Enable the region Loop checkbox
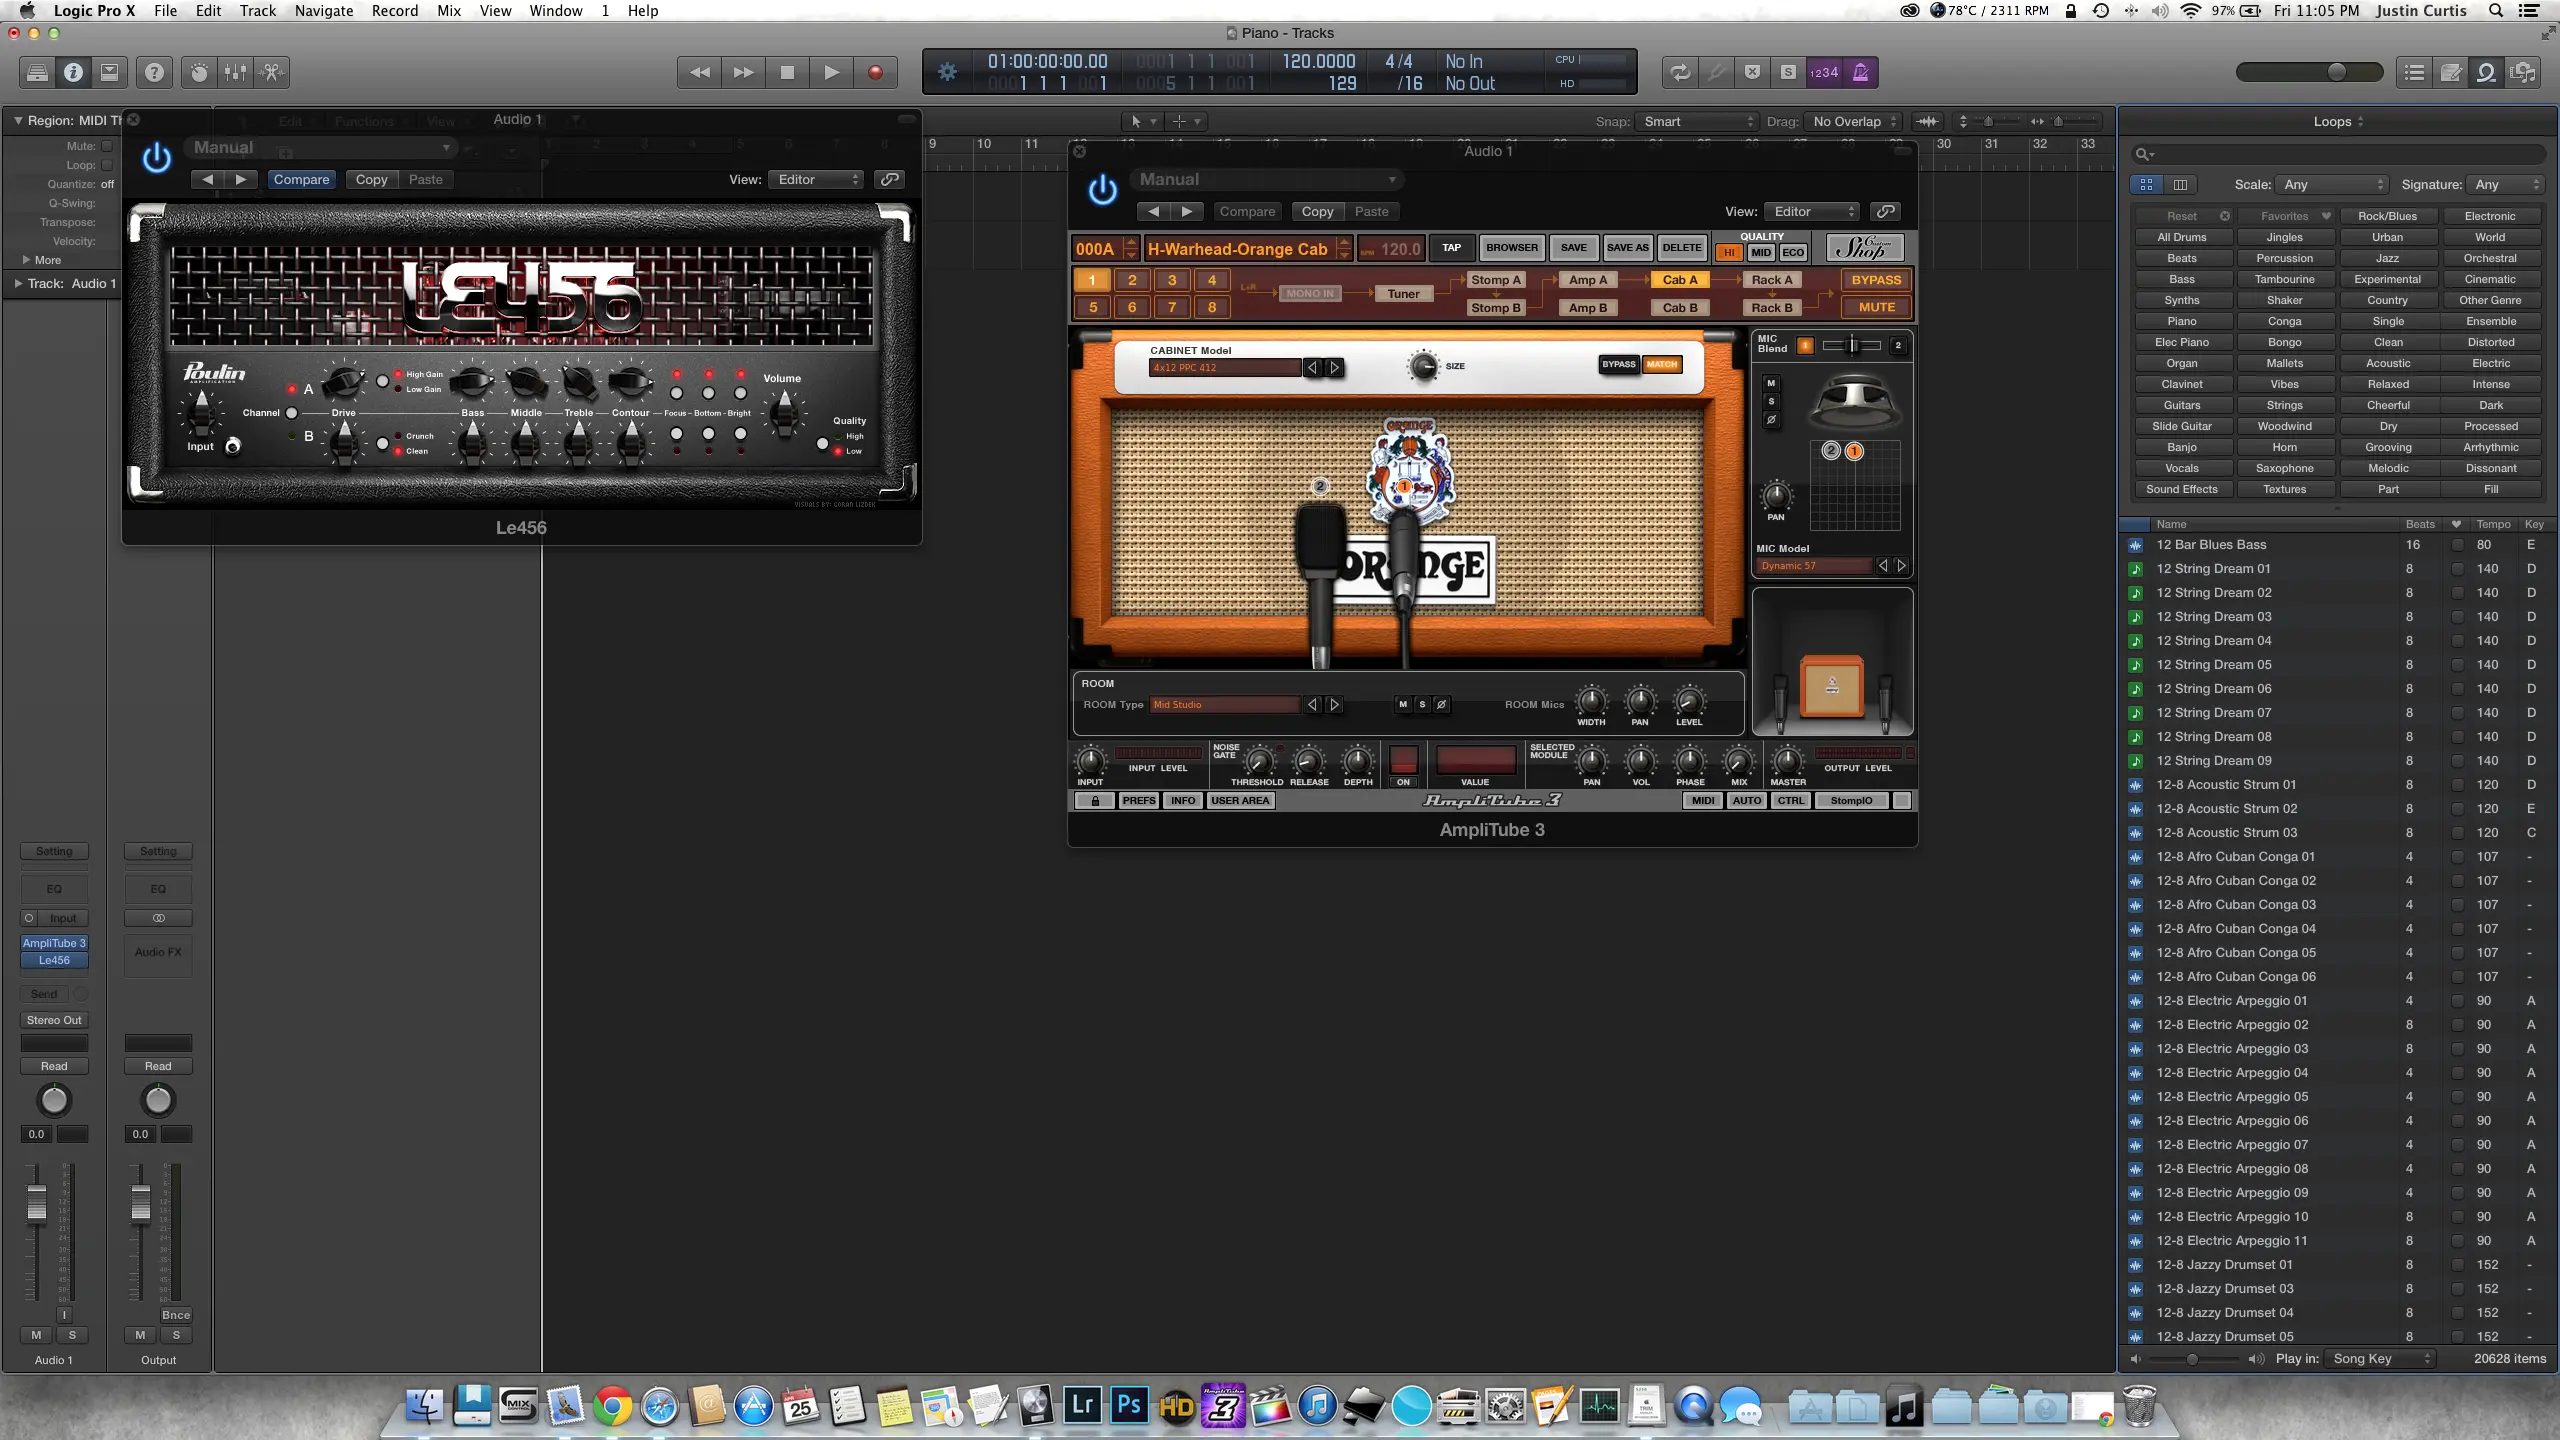 (107, 165)
